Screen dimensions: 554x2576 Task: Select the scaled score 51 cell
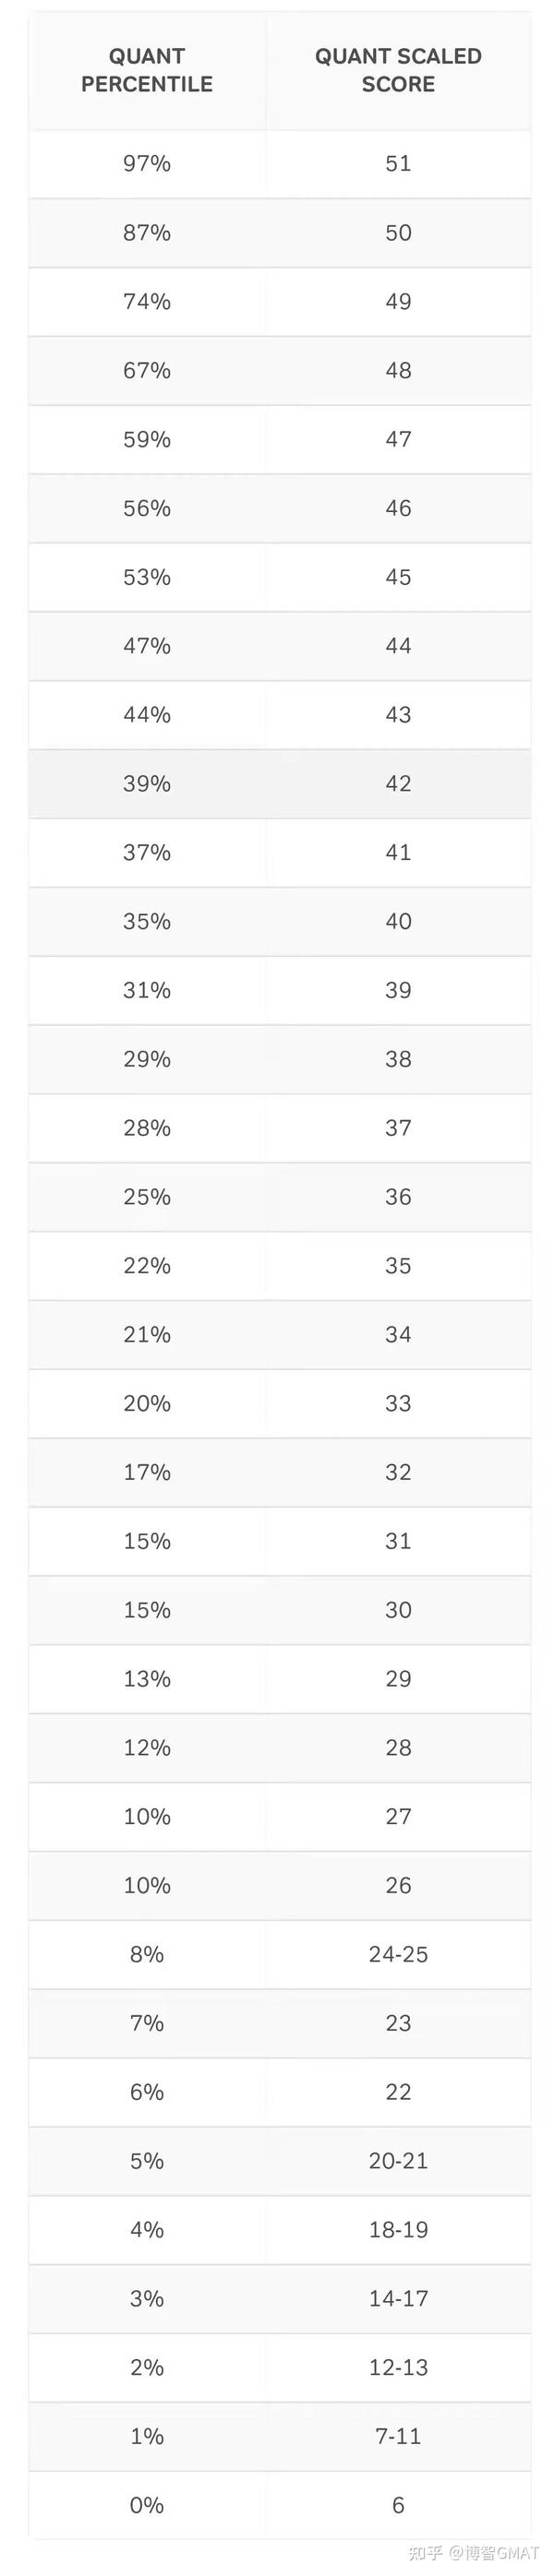point(398,164)
